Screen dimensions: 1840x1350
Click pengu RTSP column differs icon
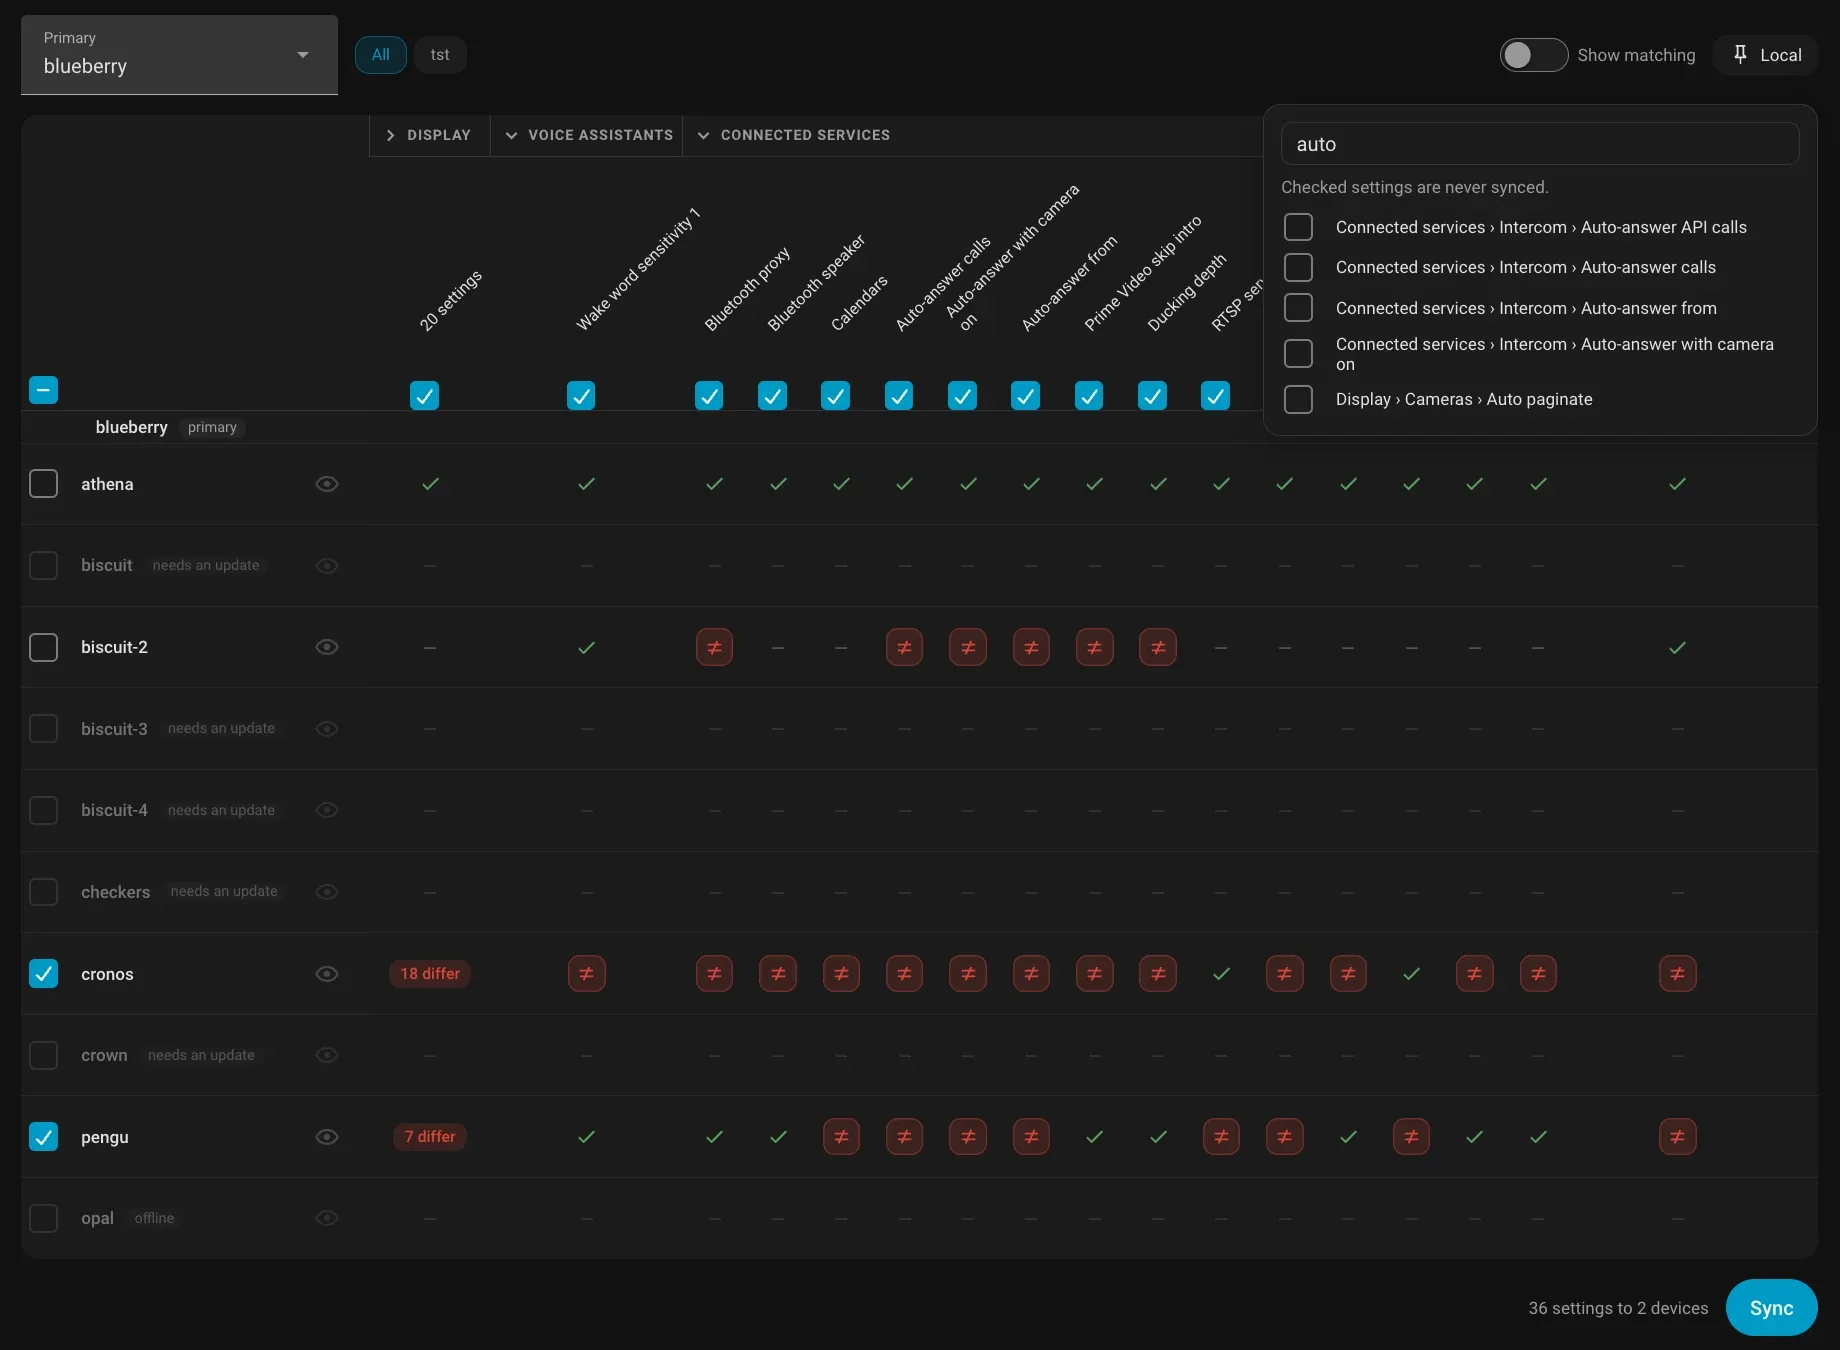coord(1221,1137)
